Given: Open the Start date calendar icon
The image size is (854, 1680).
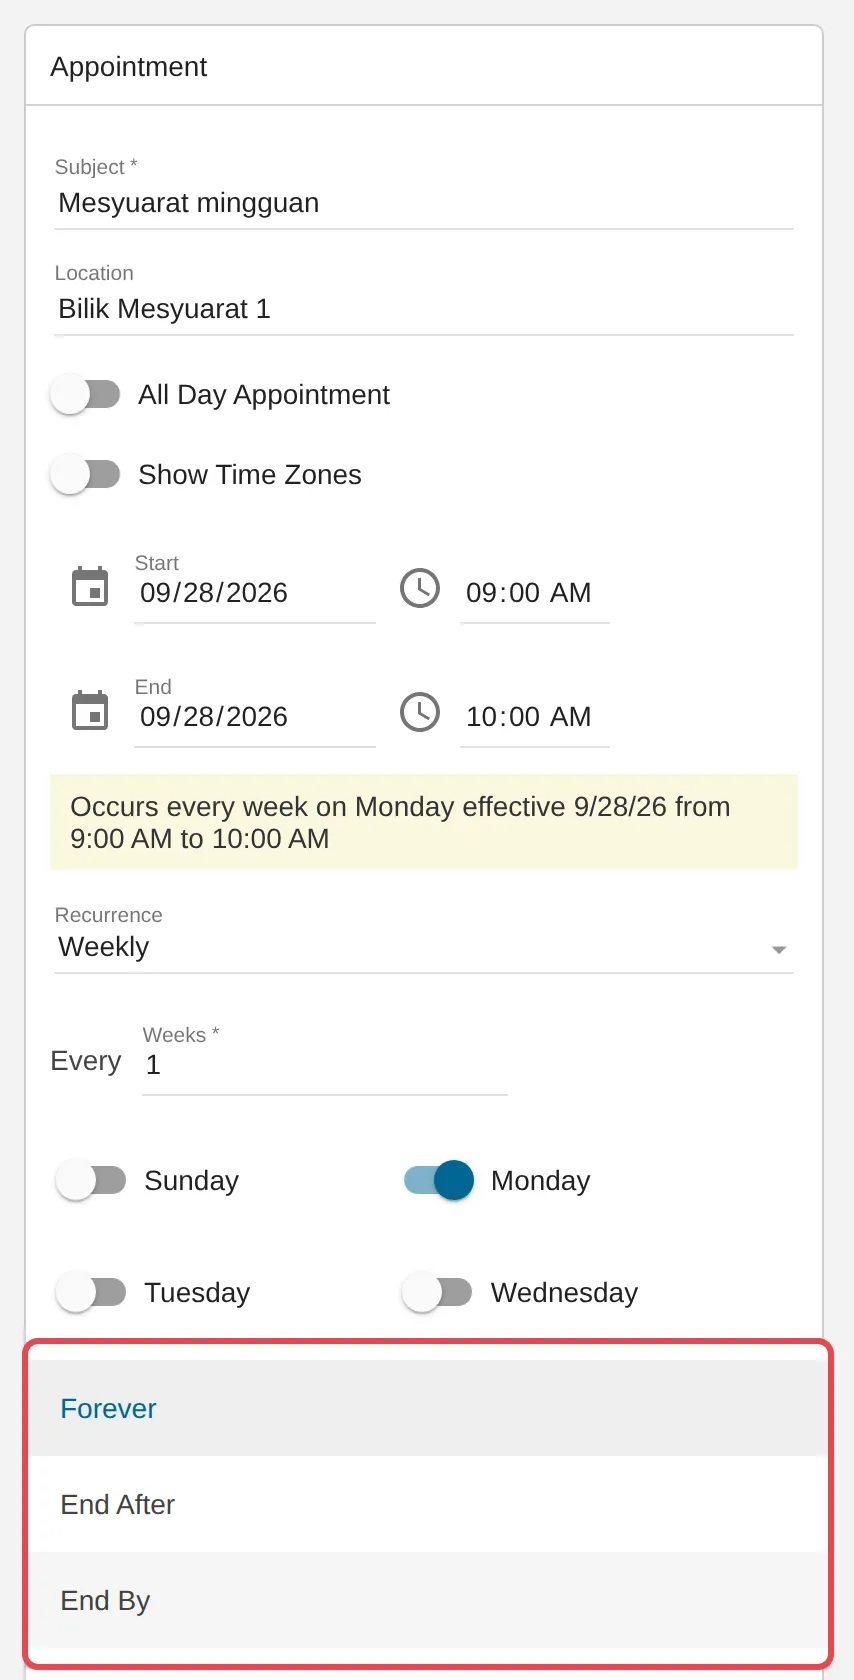Looking at the screenshot, I should pos(90,587).
